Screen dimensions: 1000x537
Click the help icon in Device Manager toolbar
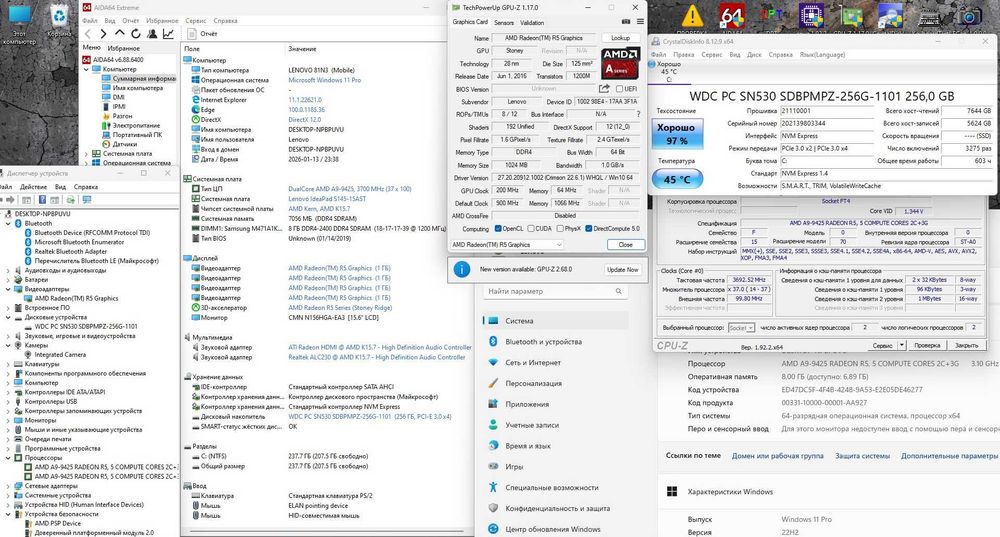pyautogui.click(x=42, y=200)
